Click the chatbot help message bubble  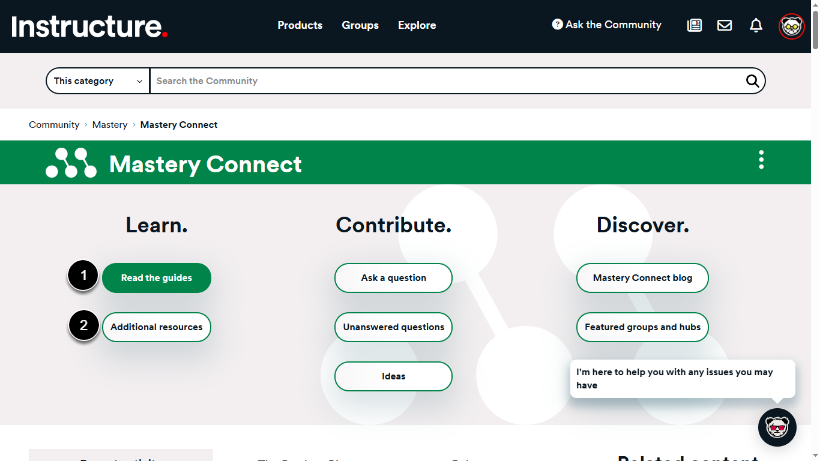click(x=682, y=379)
